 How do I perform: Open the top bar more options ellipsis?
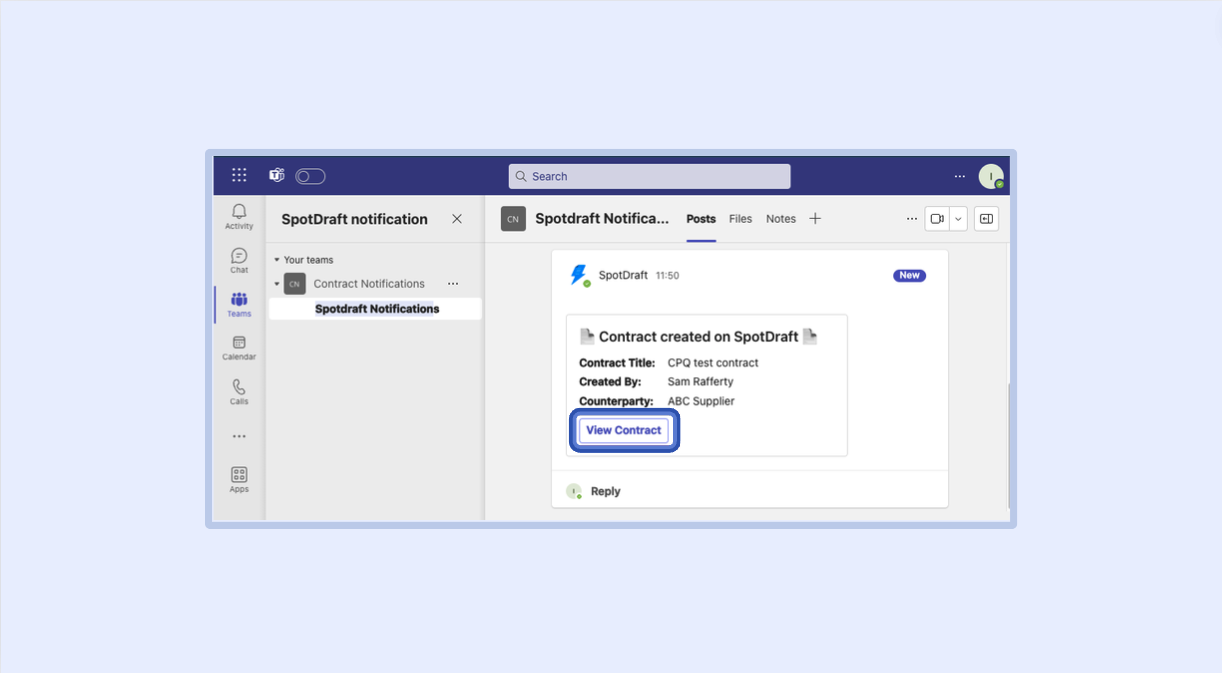[960, 176]
